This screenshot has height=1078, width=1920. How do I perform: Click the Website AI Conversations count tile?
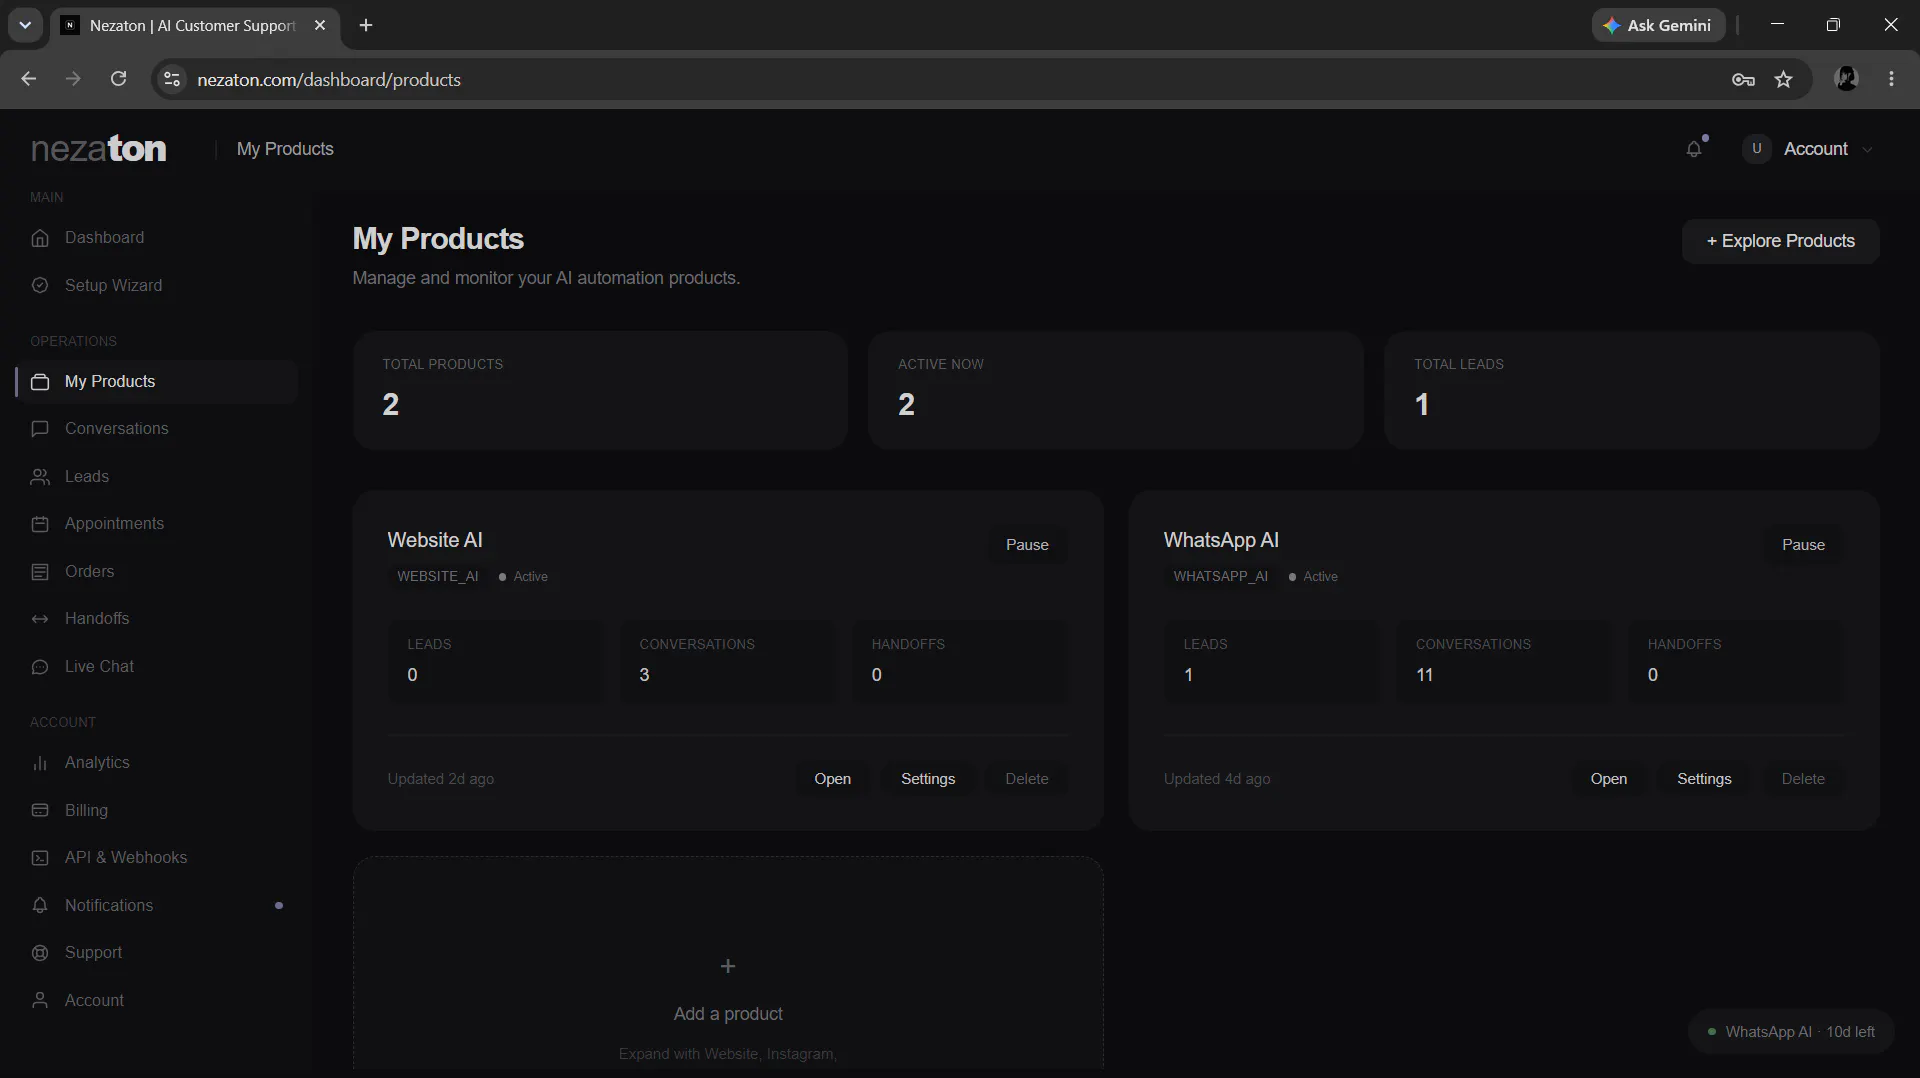tap(728, 661)
